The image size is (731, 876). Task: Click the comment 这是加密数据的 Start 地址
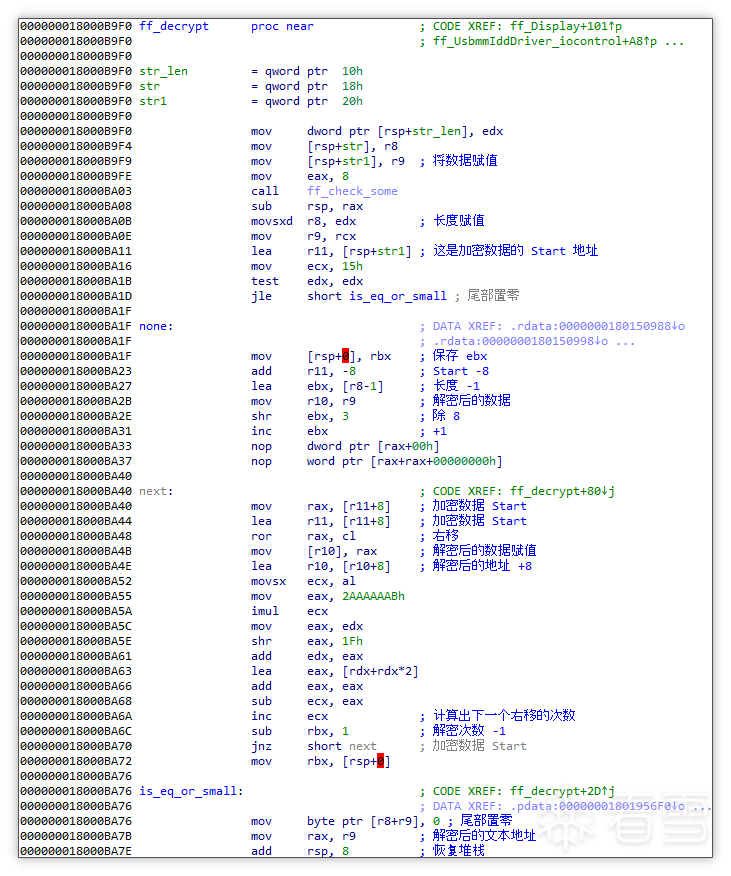515,251
